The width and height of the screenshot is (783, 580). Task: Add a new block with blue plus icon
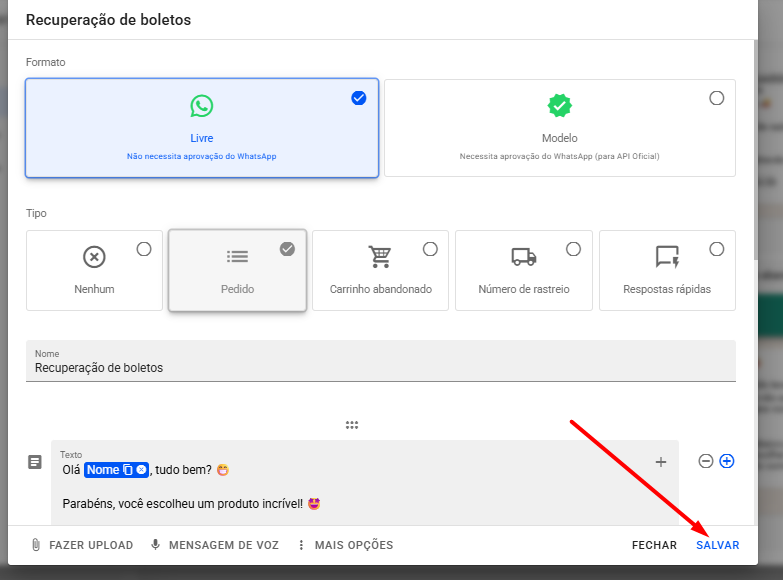tap(727, 461)
